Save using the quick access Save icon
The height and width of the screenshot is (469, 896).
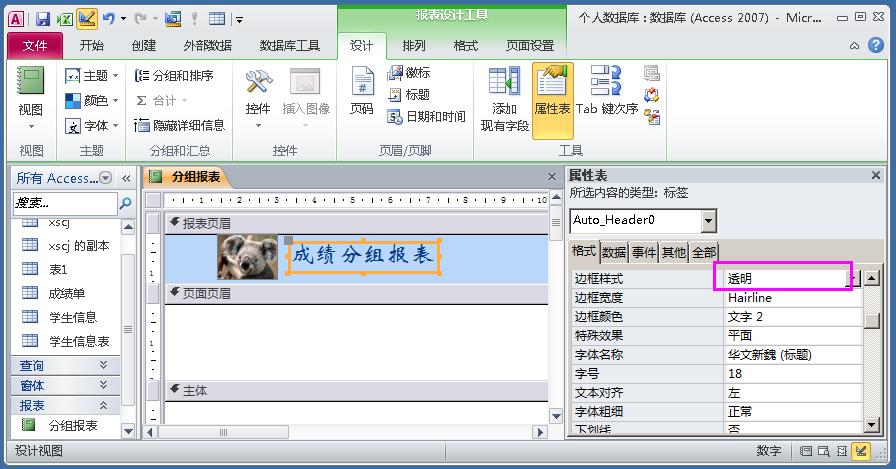(43, 19)
